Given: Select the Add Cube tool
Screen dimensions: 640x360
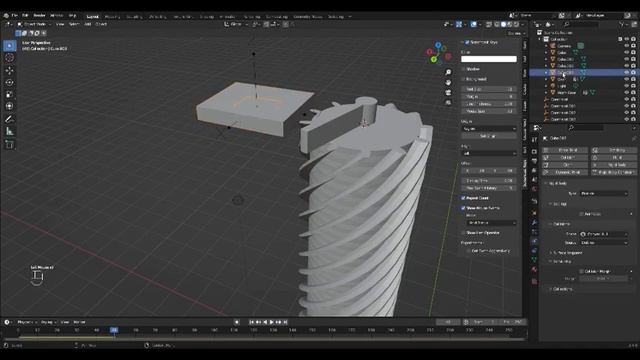Looking at the screenshot, I should (x=10, y=144).
